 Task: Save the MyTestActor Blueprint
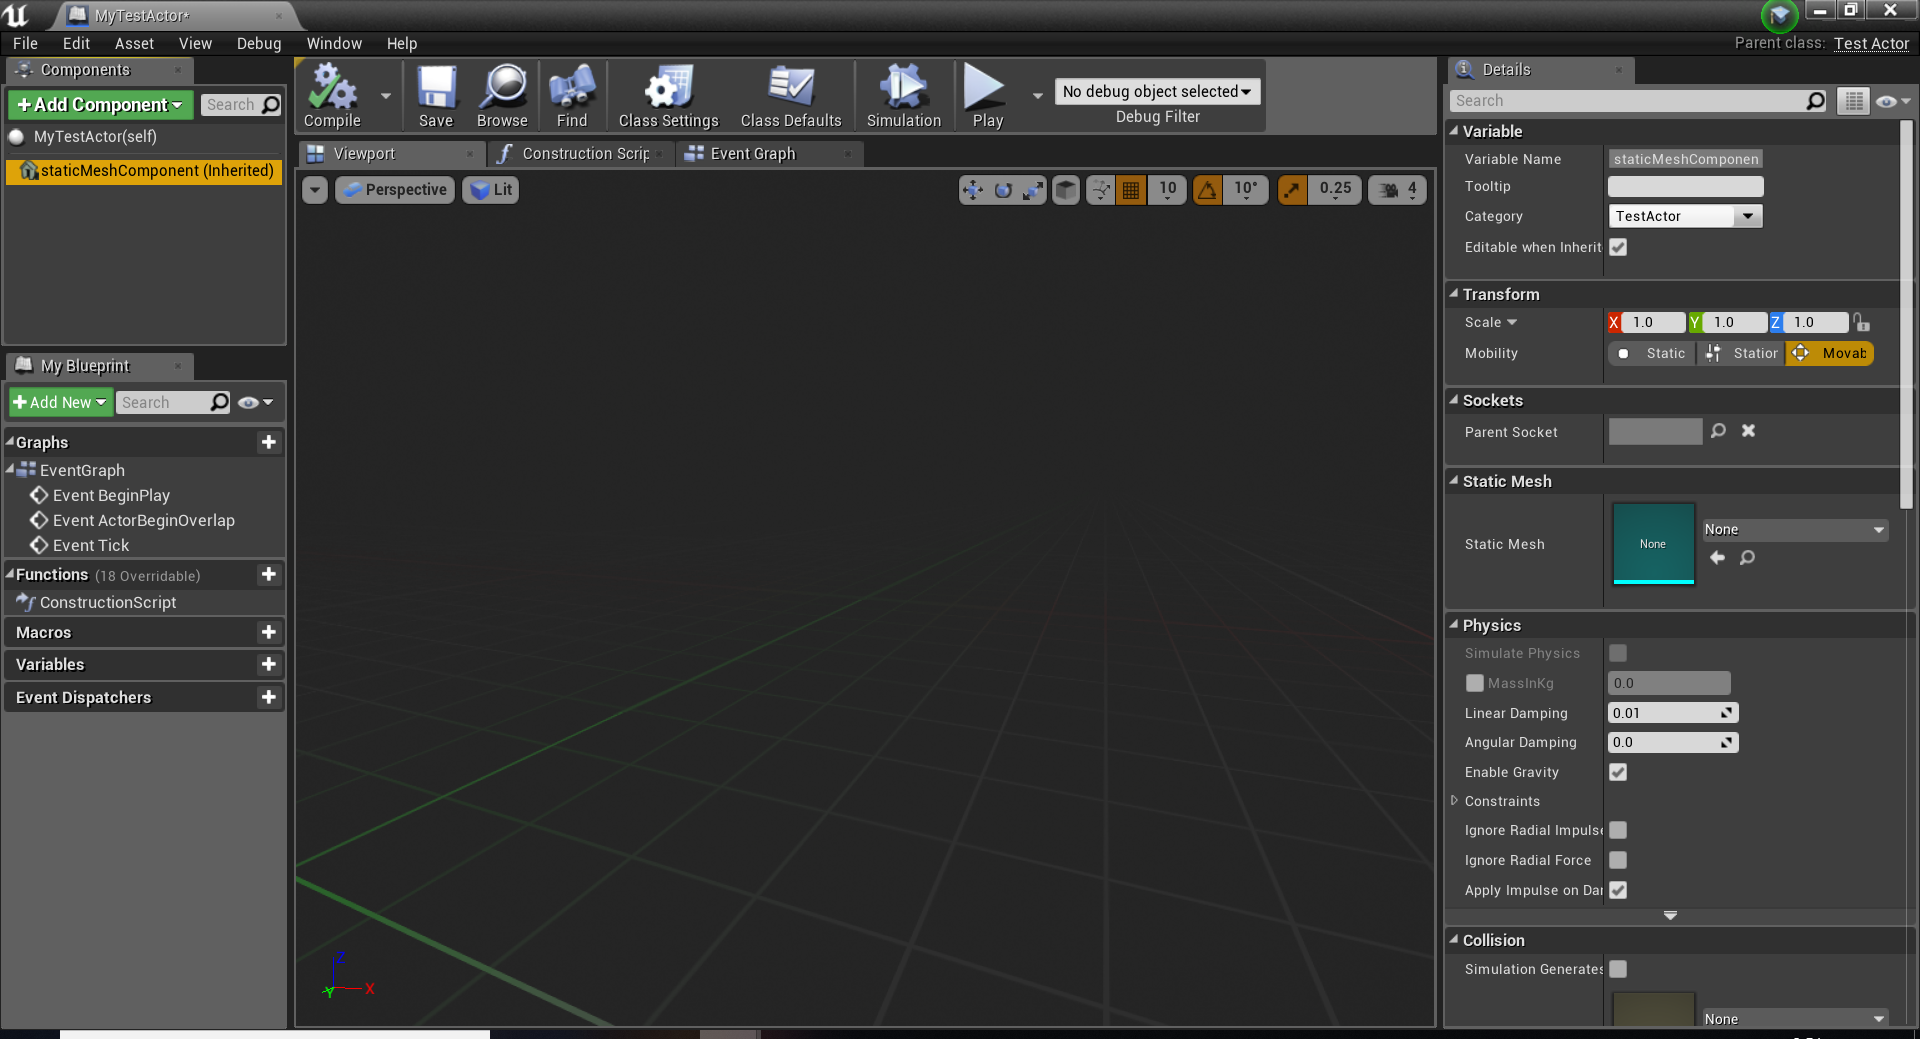pyautogui.click(x=436, y=95)
